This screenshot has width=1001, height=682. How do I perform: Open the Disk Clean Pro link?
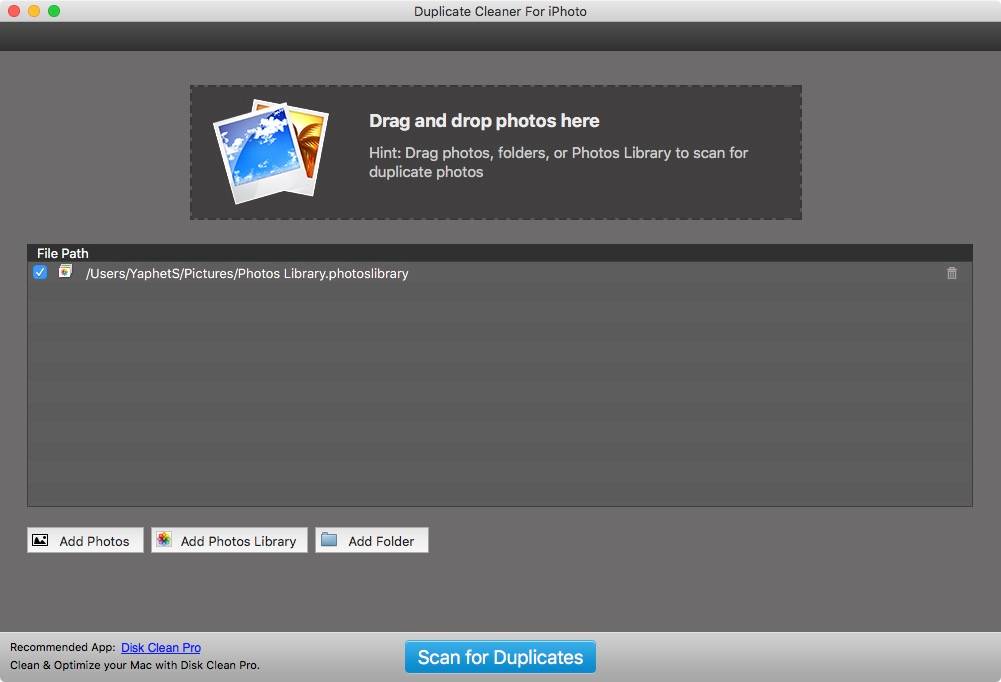click(x=161, y=648)
